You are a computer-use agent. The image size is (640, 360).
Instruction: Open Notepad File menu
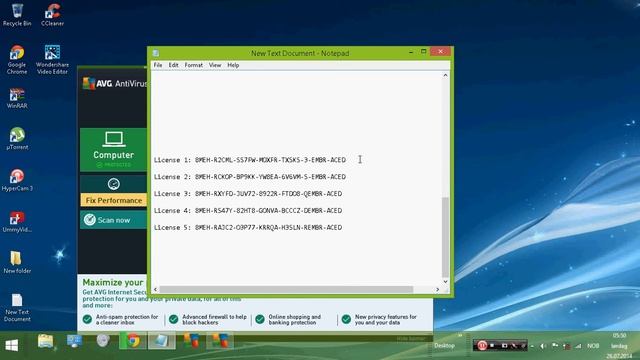tap(158, 65)
